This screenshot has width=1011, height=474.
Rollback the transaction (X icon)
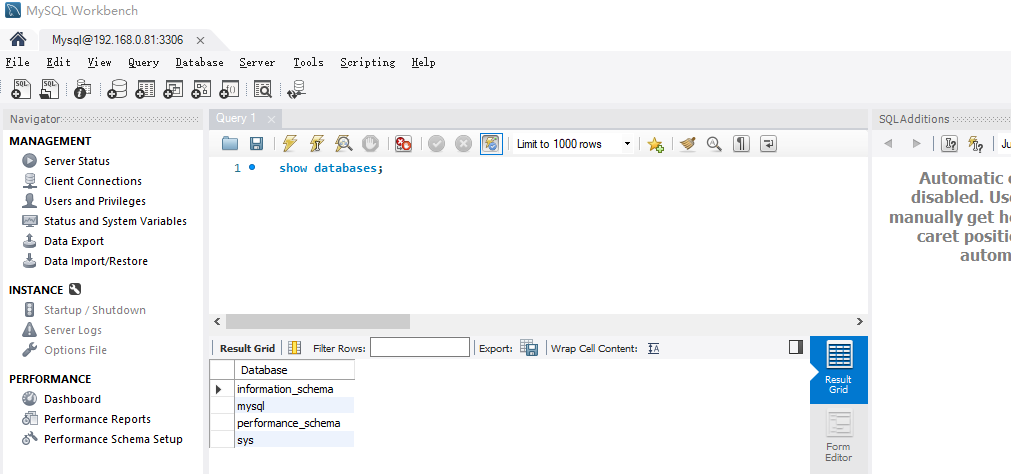[464, 144]
